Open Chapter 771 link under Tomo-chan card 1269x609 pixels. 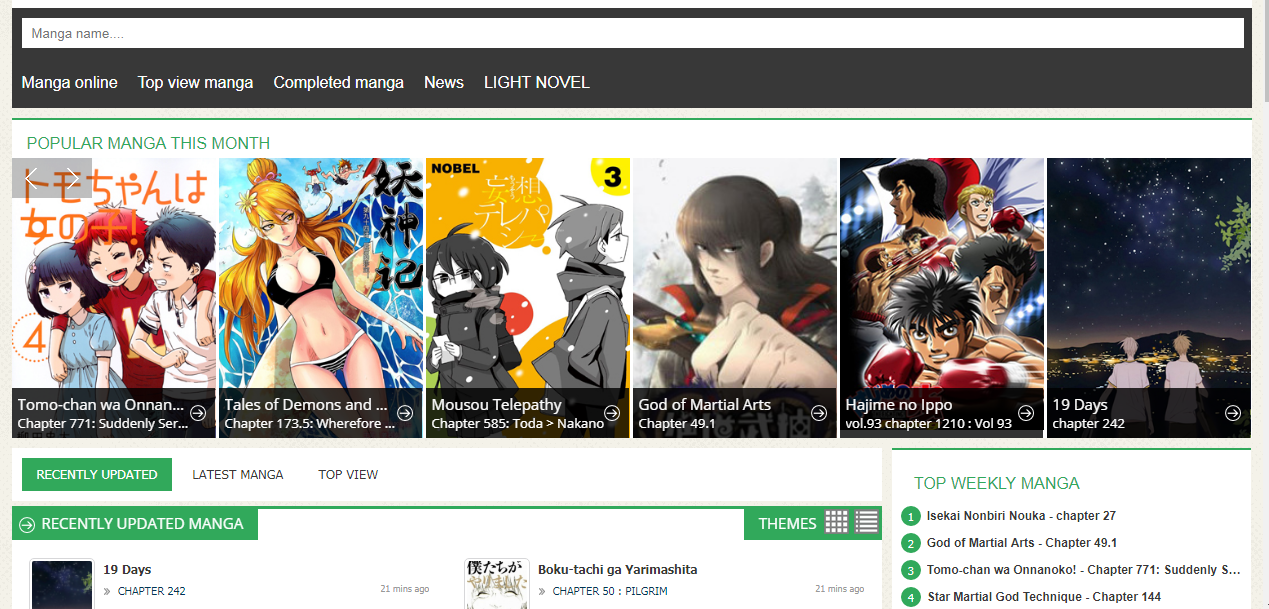point(103,424)
